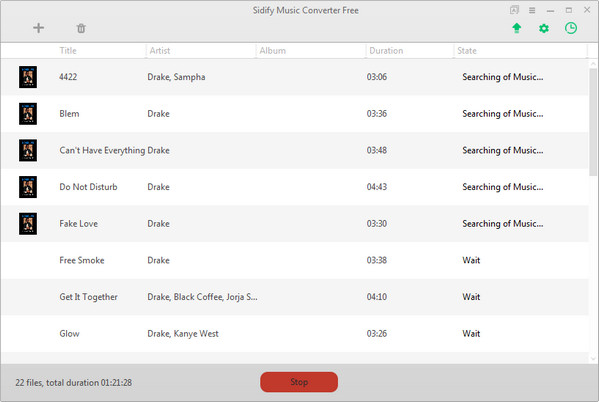Stop the conversion with the red button
Image resolution: width=599 pixels, height=402 pixels.
[299, 382]
